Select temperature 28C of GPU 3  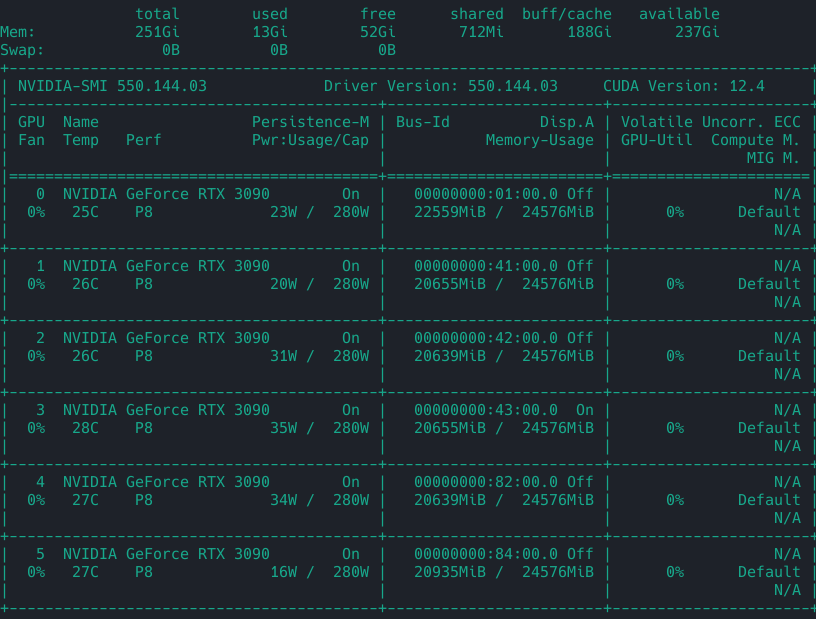[x=85, y=428]
